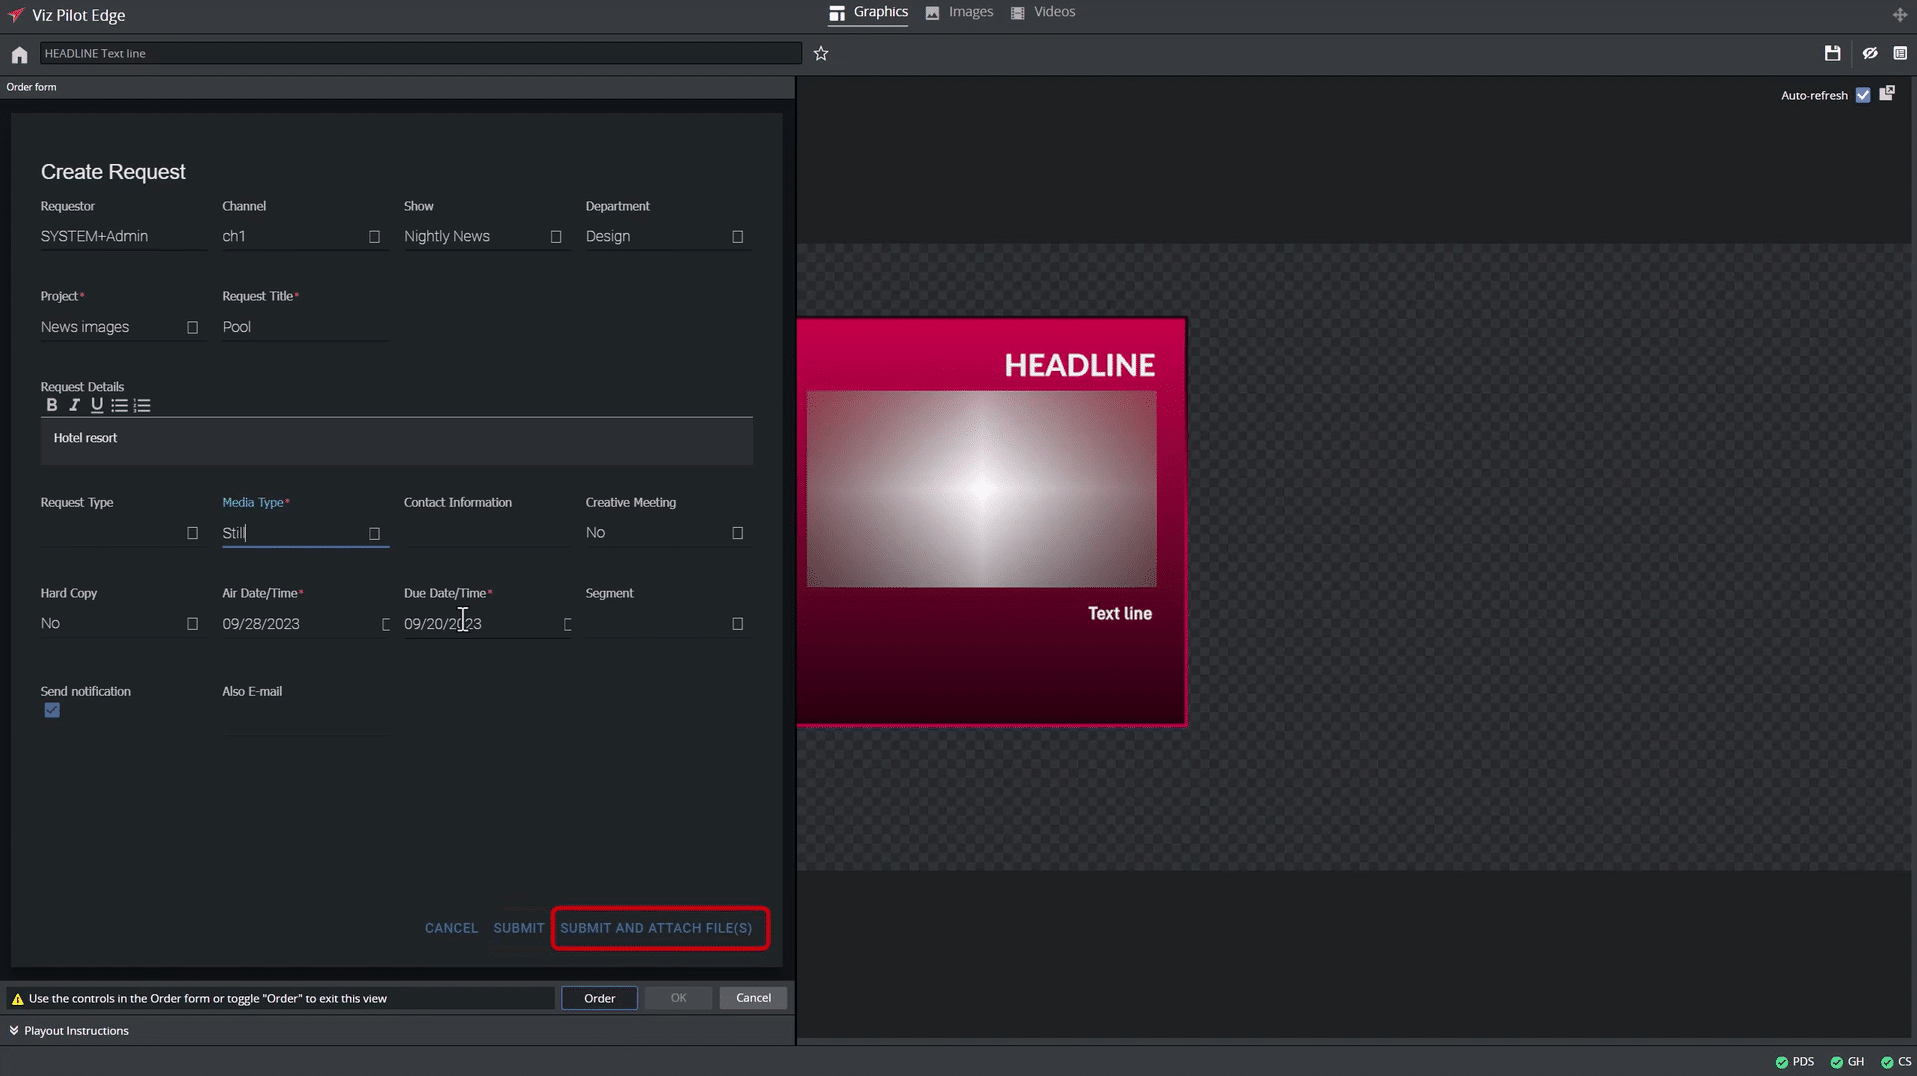
Task: Click the Bold formatting icon
Action: (52, 405)
